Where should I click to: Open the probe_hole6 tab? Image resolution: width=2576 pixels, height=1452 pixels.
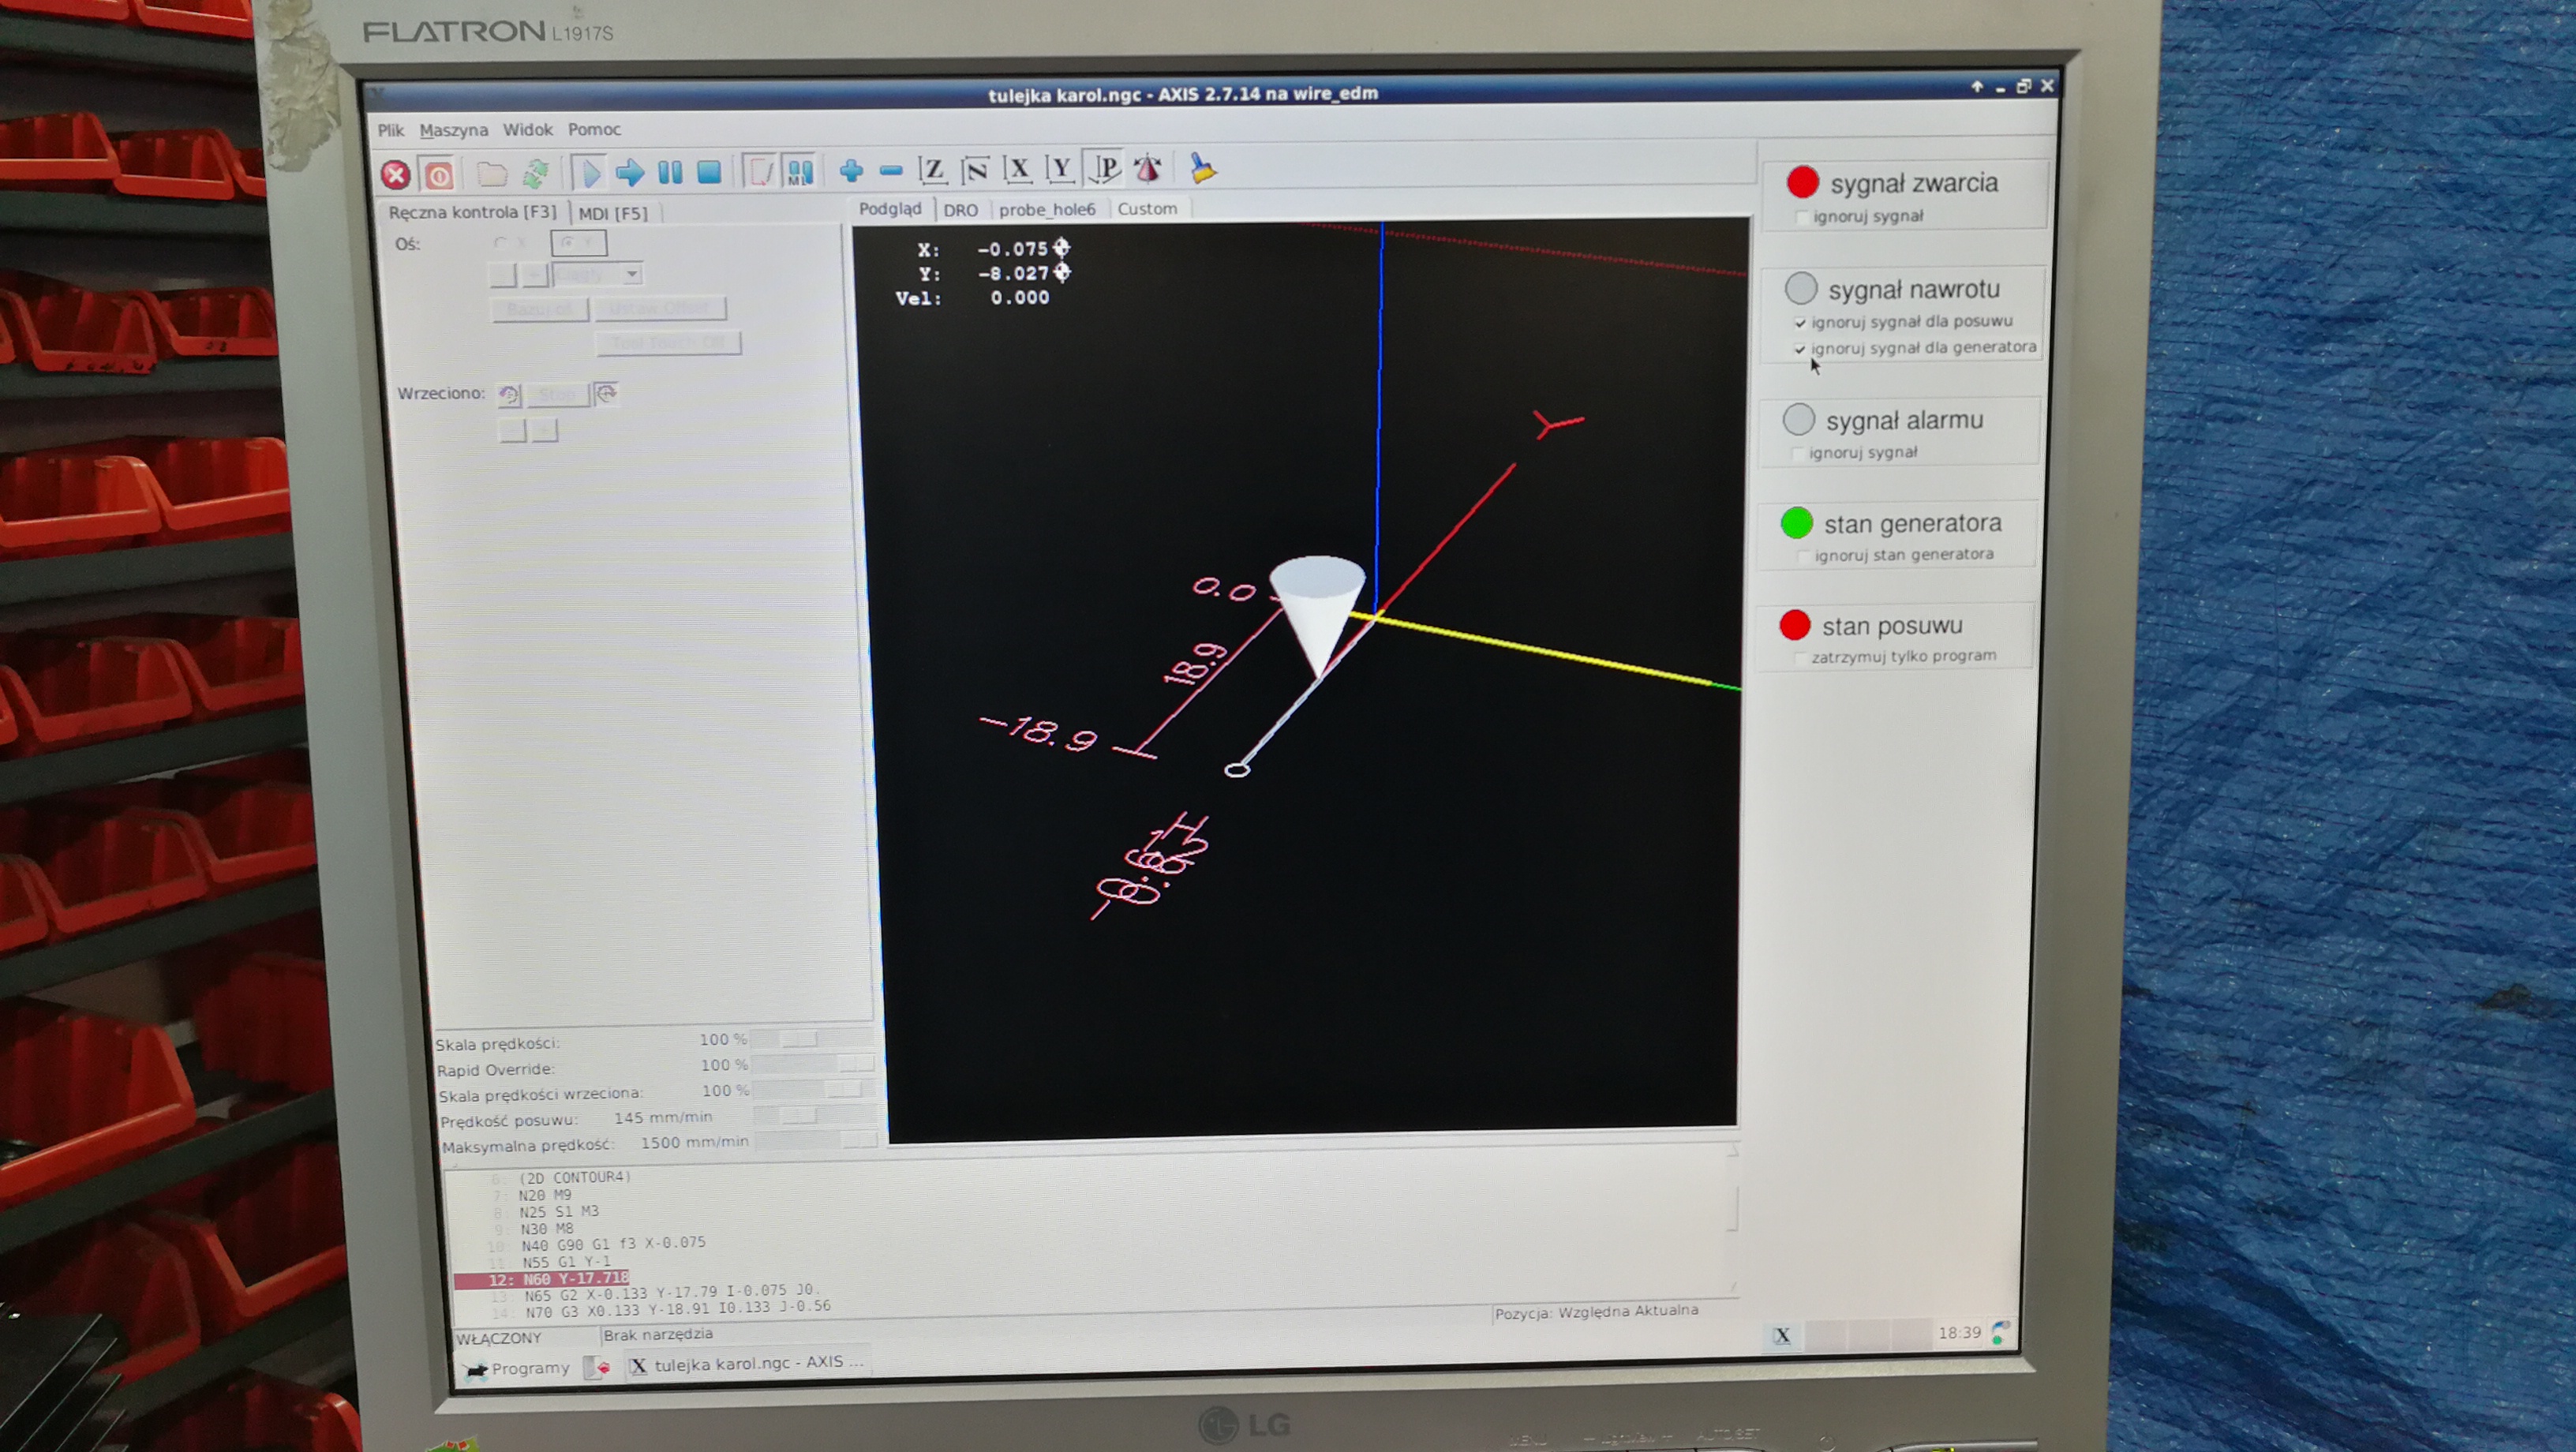tap(1047, 209)
